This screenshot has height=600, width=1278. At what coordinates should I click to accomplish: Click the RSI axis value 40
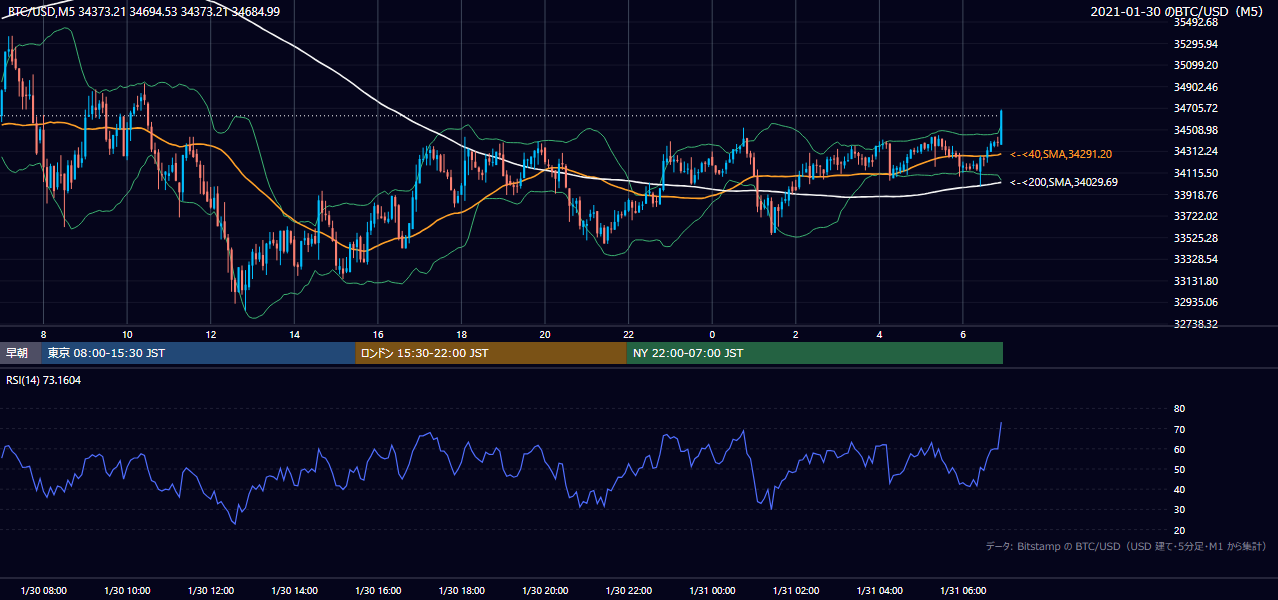point(1179,489)
